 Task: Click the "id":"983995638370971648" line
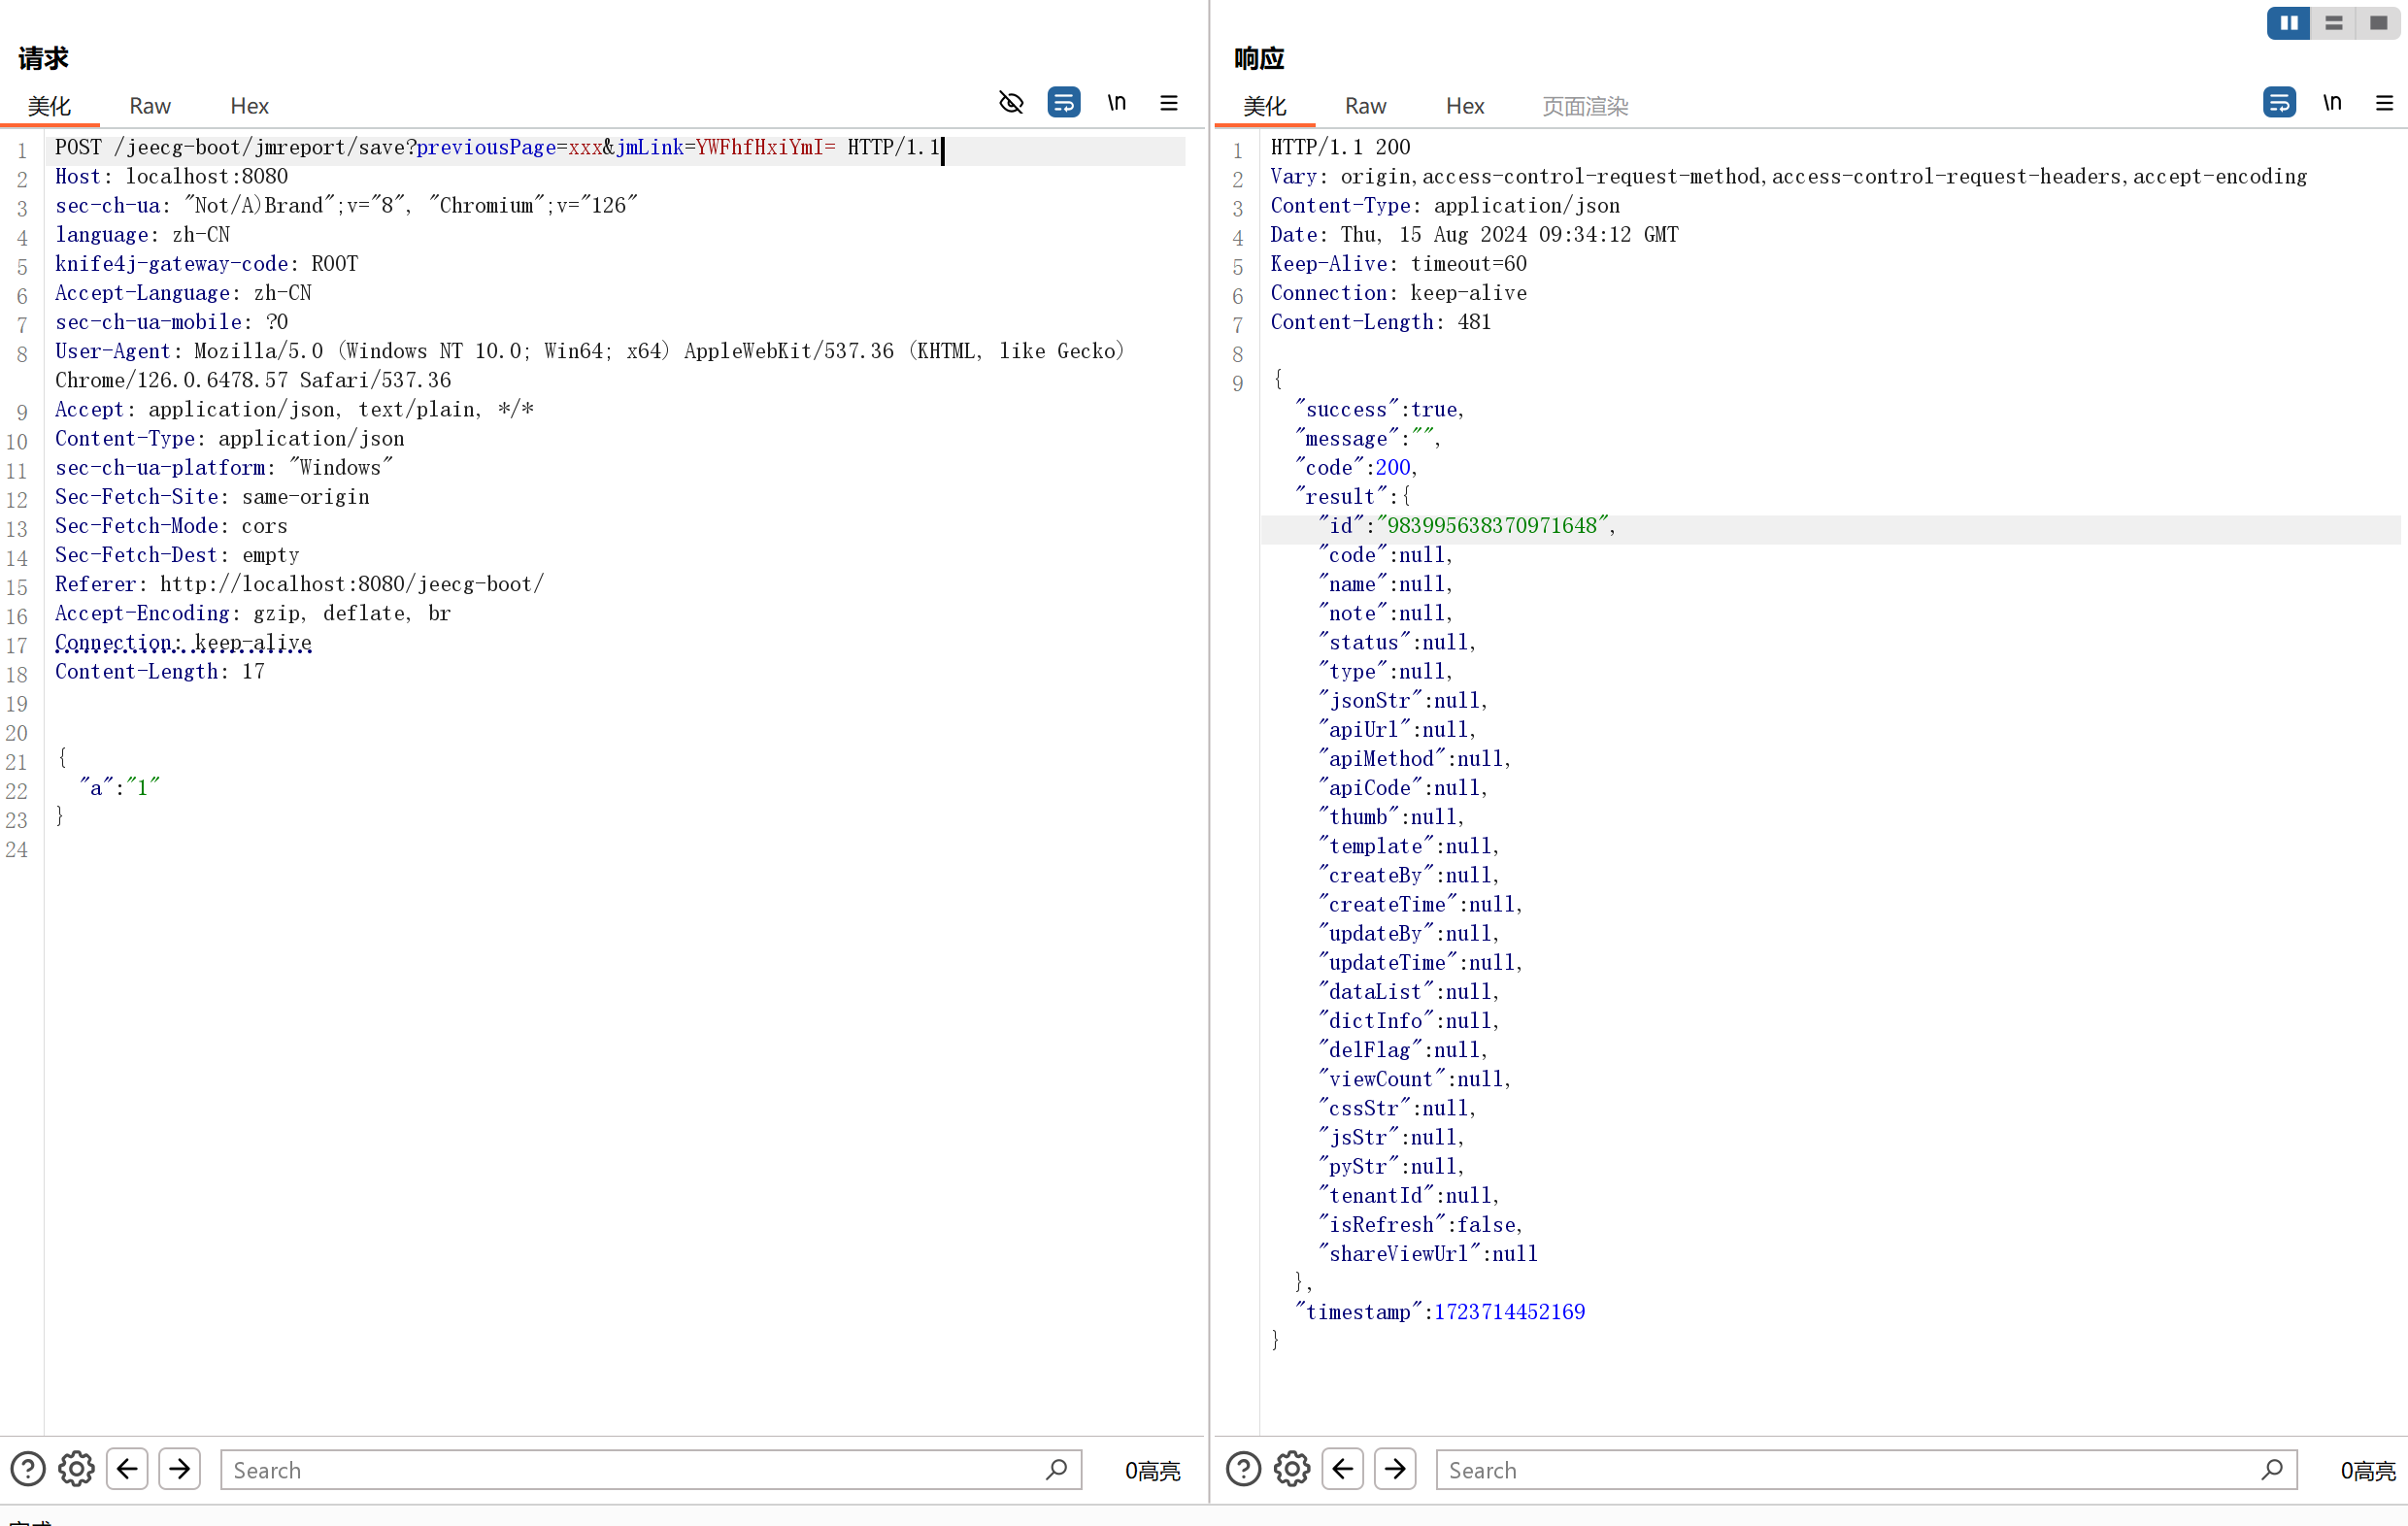[1466, 526]
